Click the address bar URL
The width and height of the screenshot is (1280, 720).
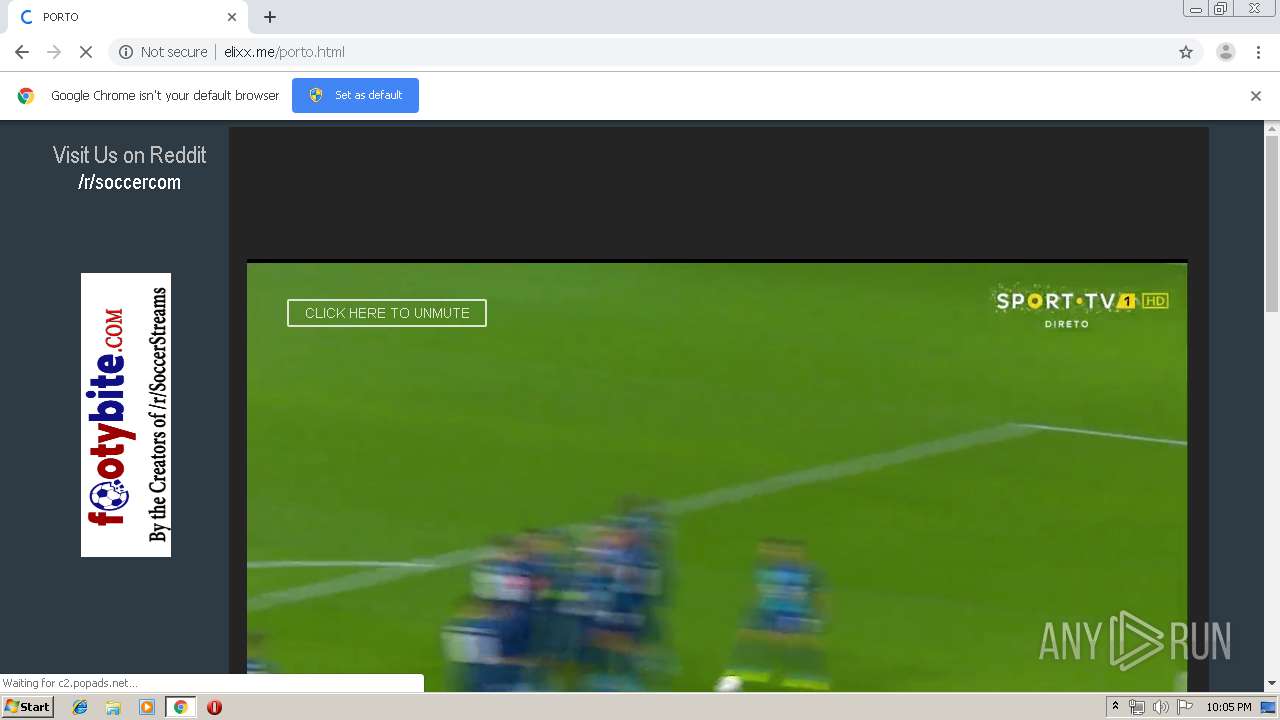[284, 52]
